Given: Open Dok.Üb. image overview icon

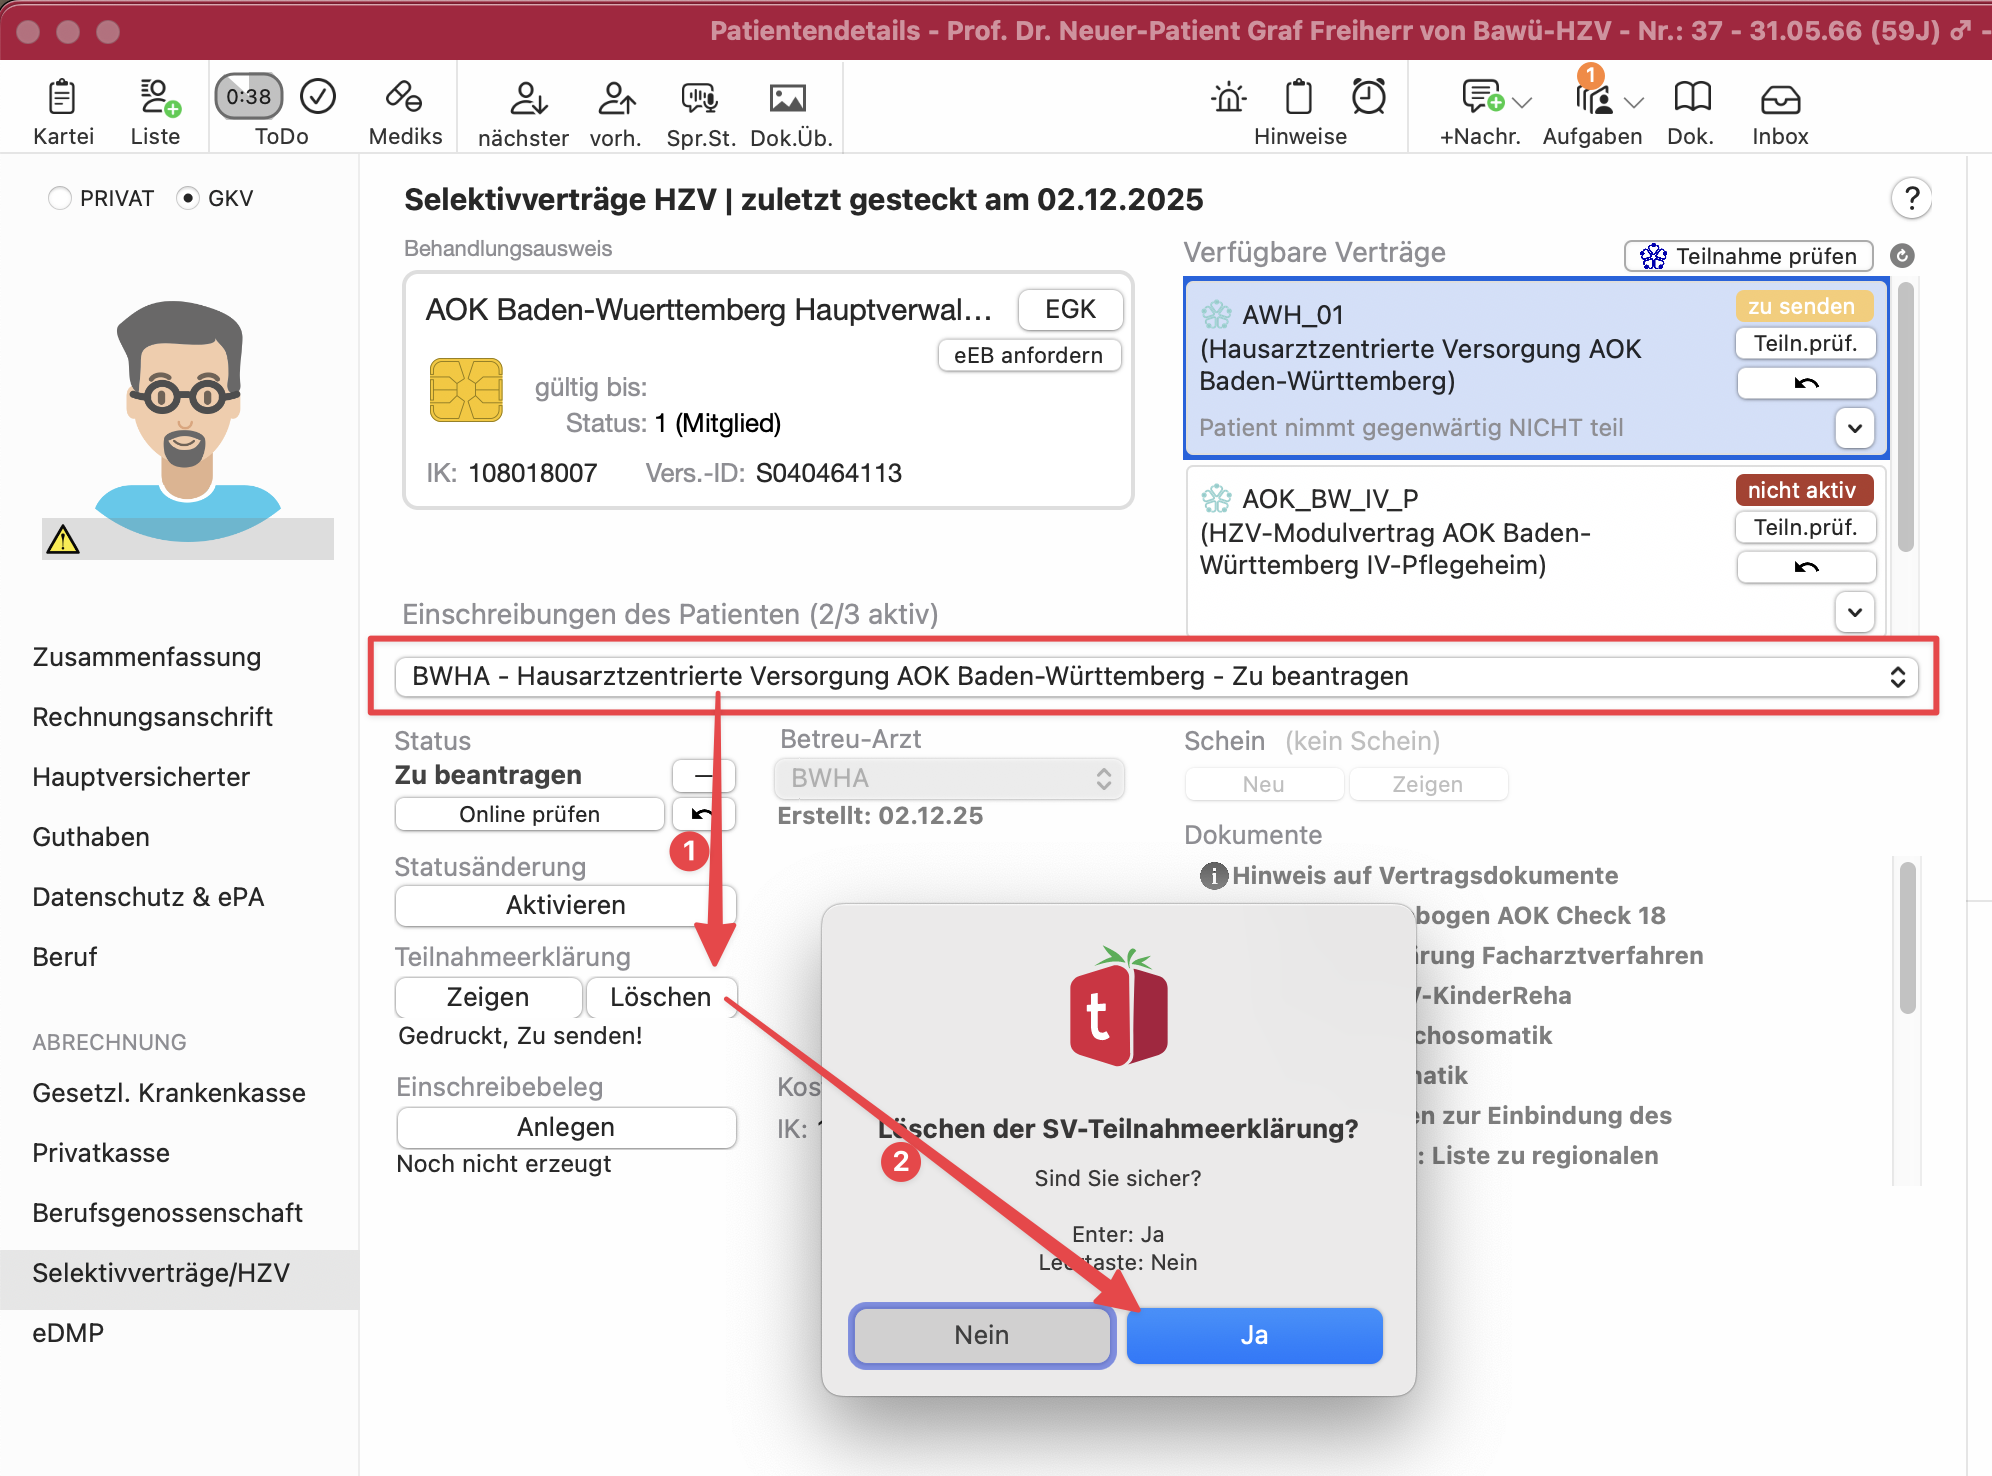Looking at the screenshot, I should point(788,98).
